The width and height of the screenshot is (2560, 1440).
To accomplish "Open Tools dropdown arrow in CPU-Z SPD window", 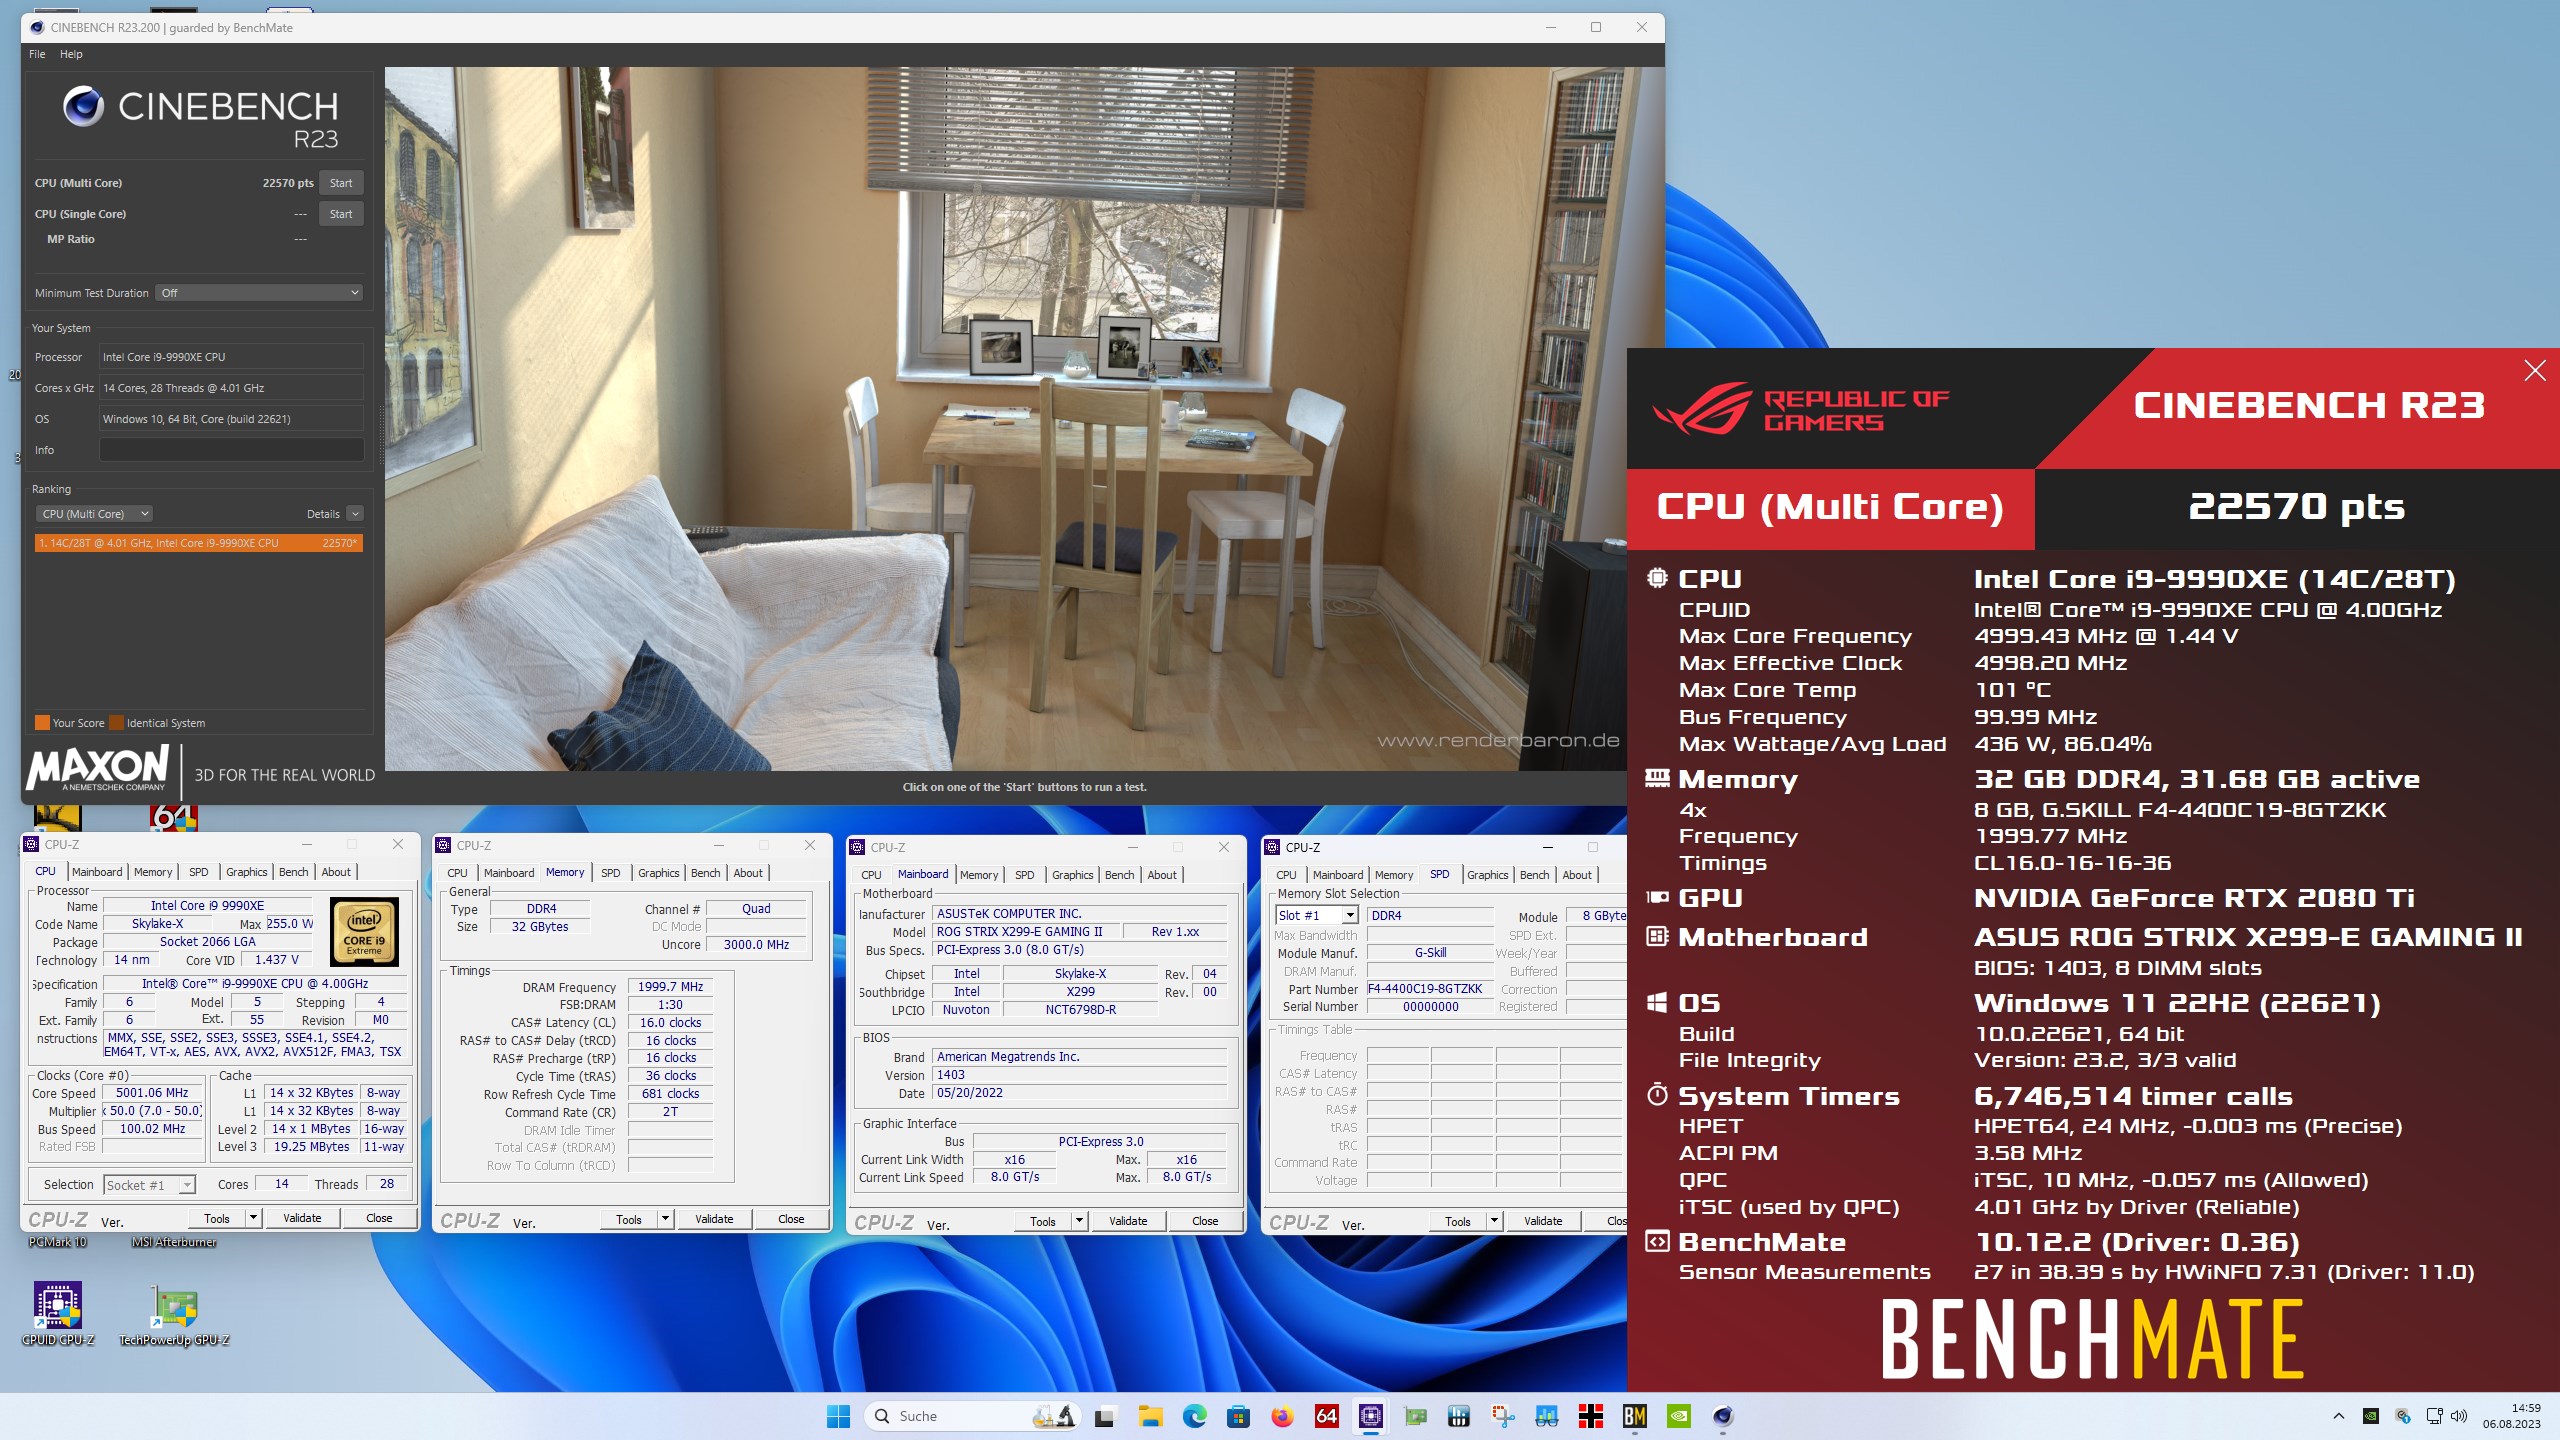I will point(1495,1221).
